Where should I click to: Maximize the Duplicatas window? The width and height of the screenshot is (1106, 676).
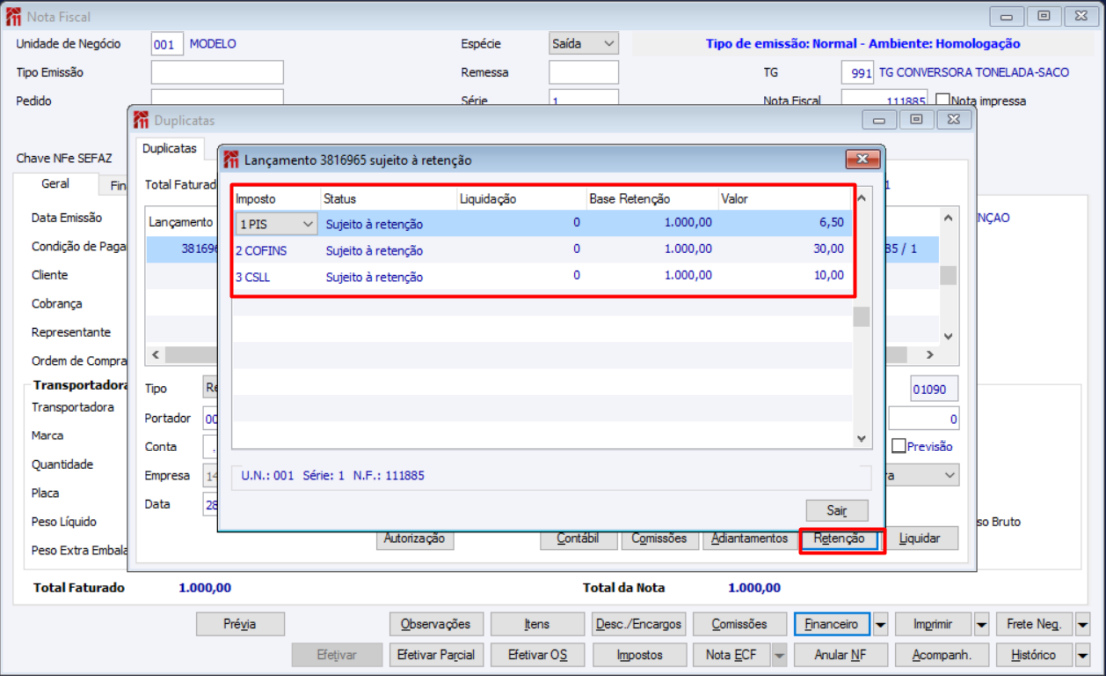916,120
